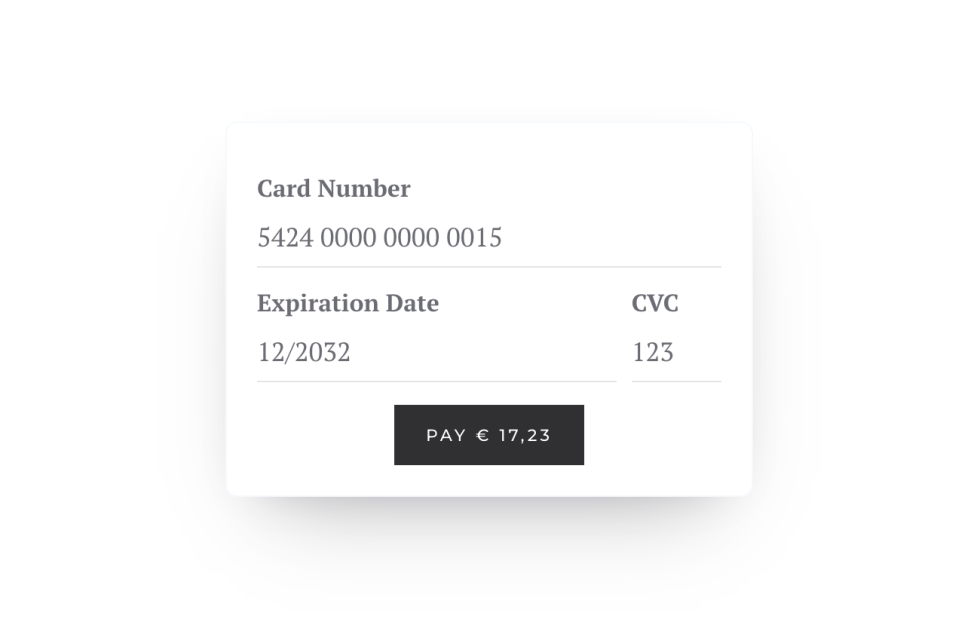Click the 17,23 amount on the button
980x628 pixels.
525,435
